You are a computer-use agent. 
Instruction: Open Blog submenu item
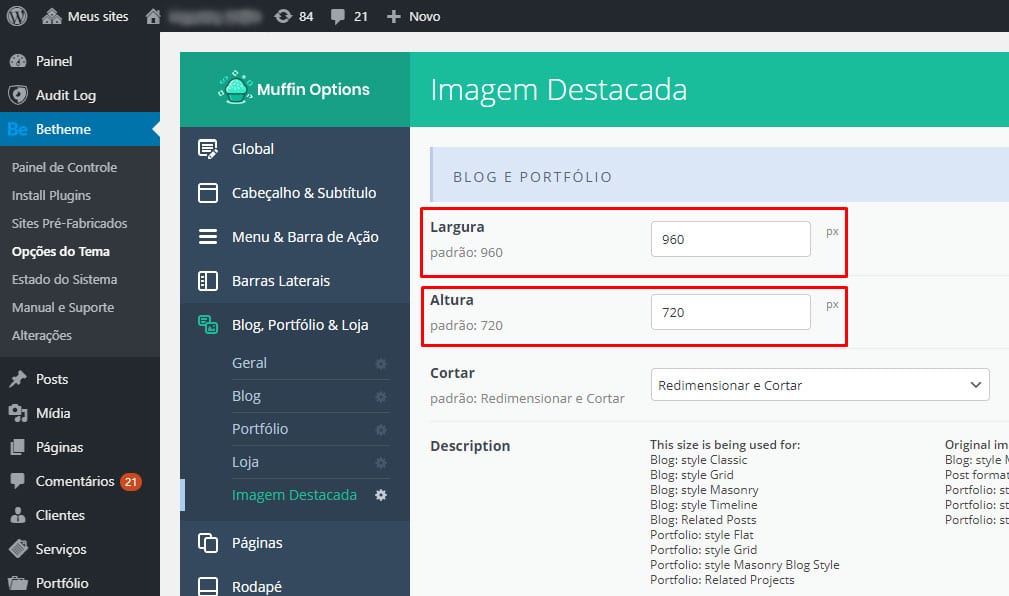[246, 396]
